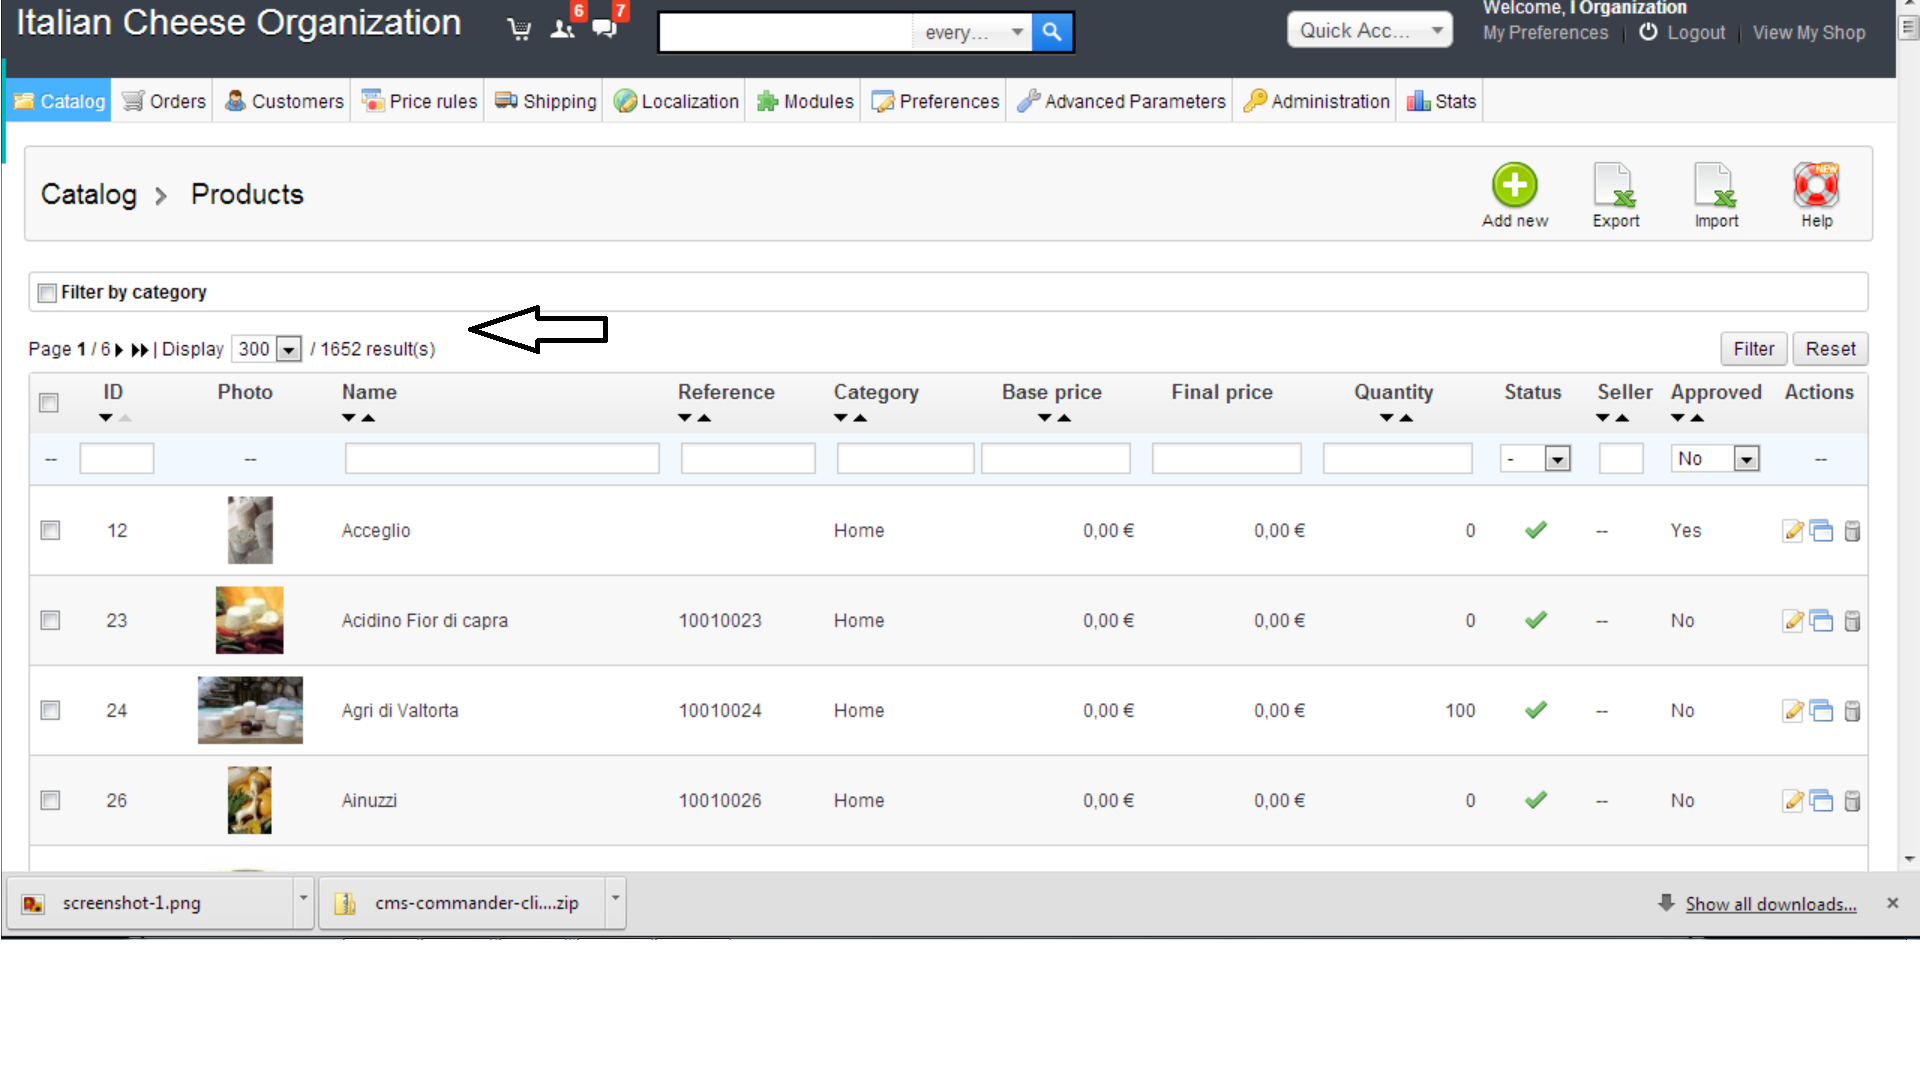Screen dimensions: 1920x1080
Task: Click the Add new product icon
Action: coord(1514,186)
